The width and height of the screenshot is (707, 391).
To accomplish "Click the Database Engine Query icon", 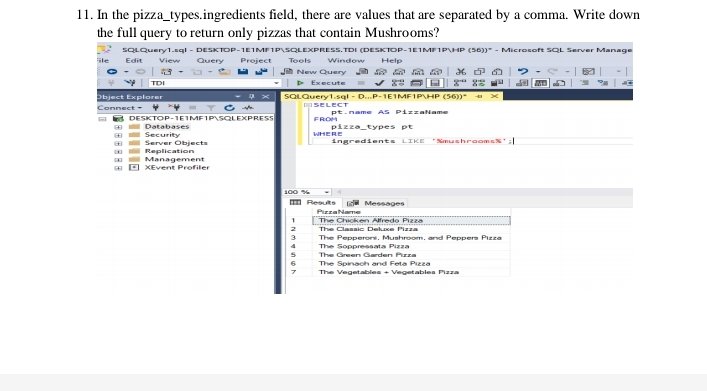I will [362, 71].
